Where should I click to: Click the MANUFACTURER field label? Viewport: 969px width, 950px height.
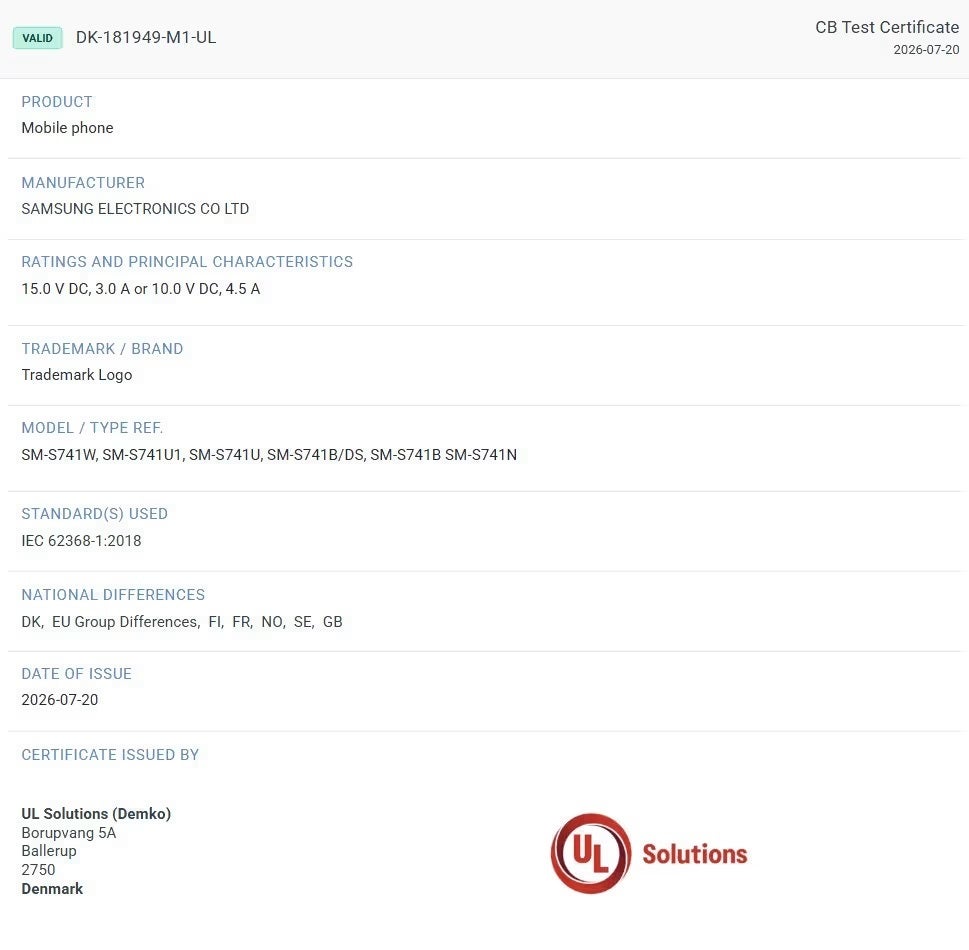pyautogui.click(x=83, y=182)
